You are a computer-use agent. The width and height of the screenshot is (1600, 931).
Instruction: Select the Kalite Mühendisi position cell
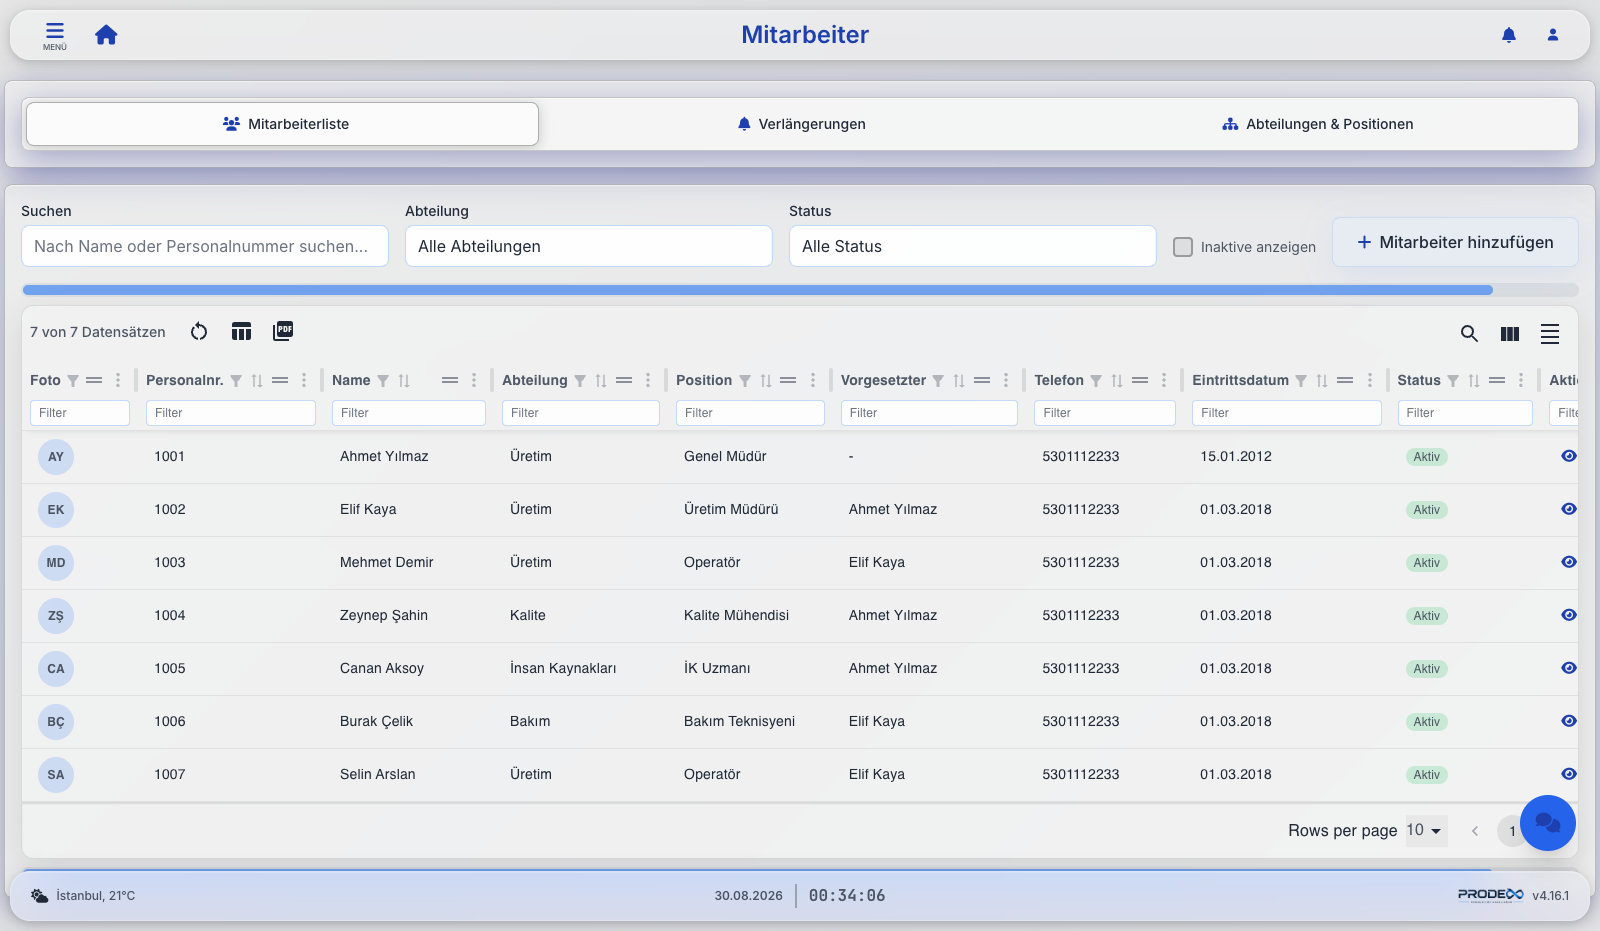click(x=736, y=615)
